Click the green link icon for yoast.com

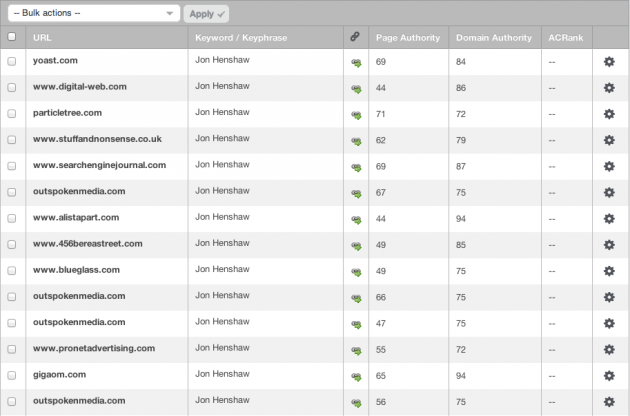coord(356,63)
